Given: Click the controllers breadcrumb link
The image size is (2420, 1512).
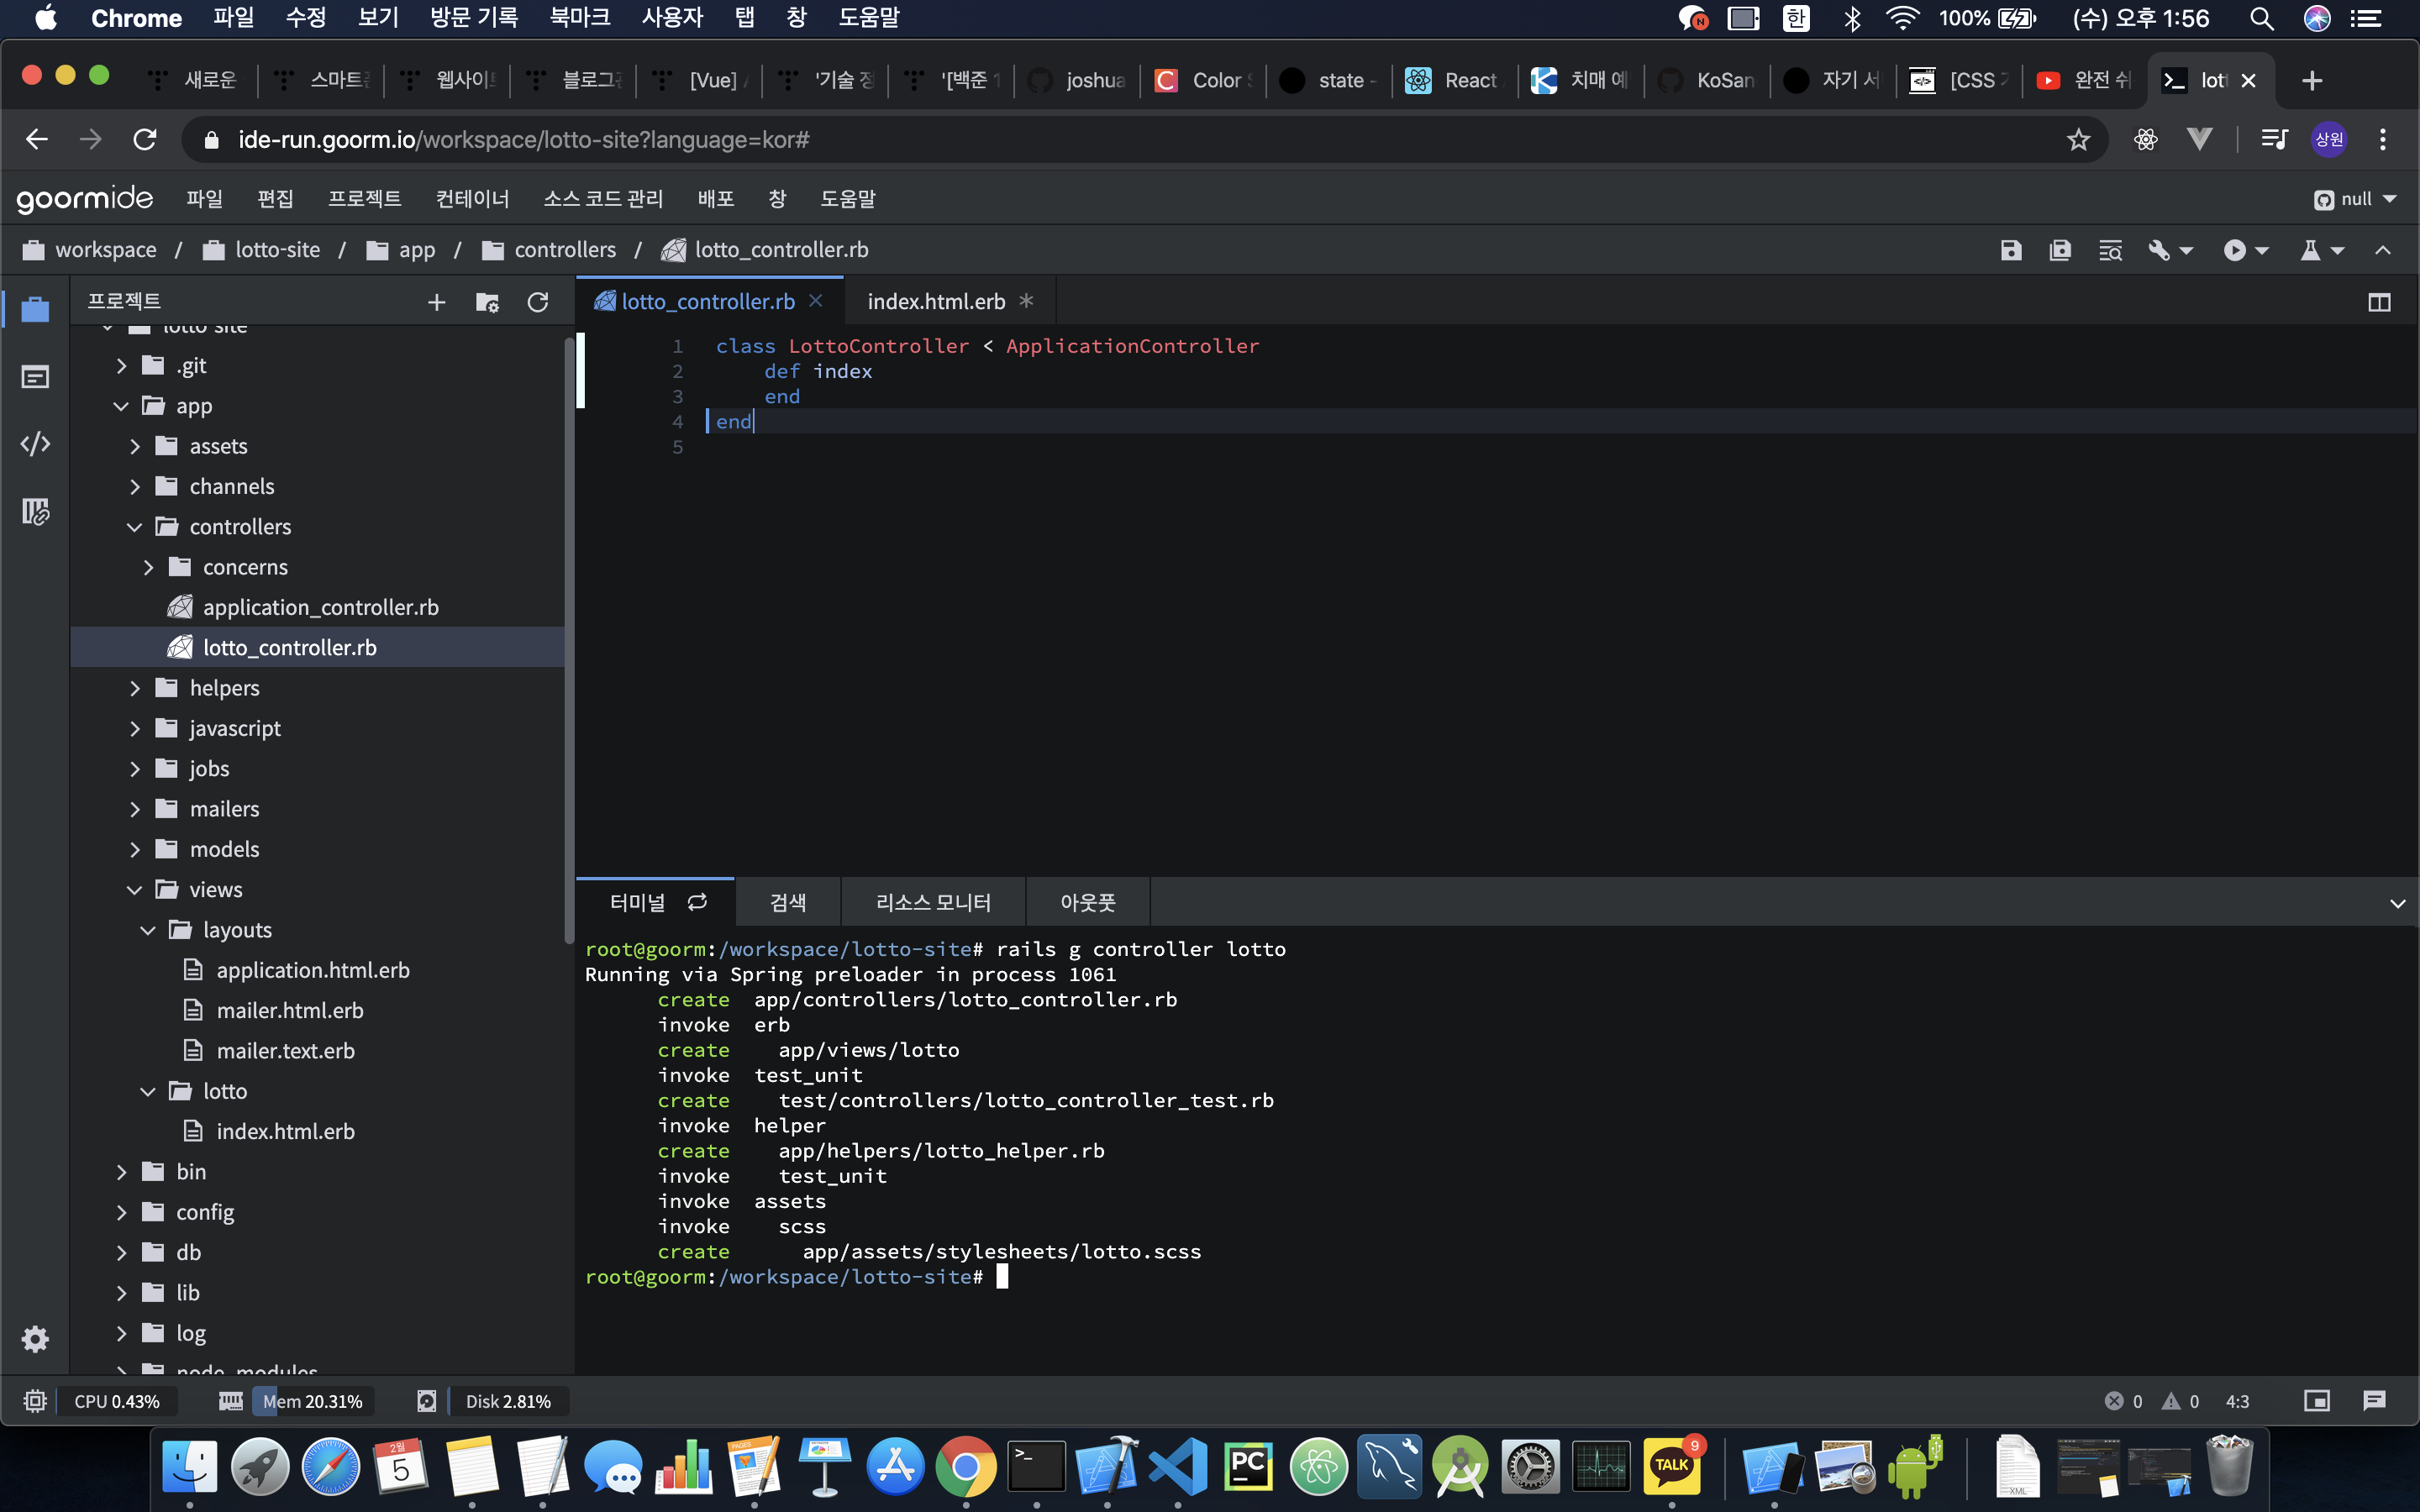Looking at the screenshot, I should 564,250.
